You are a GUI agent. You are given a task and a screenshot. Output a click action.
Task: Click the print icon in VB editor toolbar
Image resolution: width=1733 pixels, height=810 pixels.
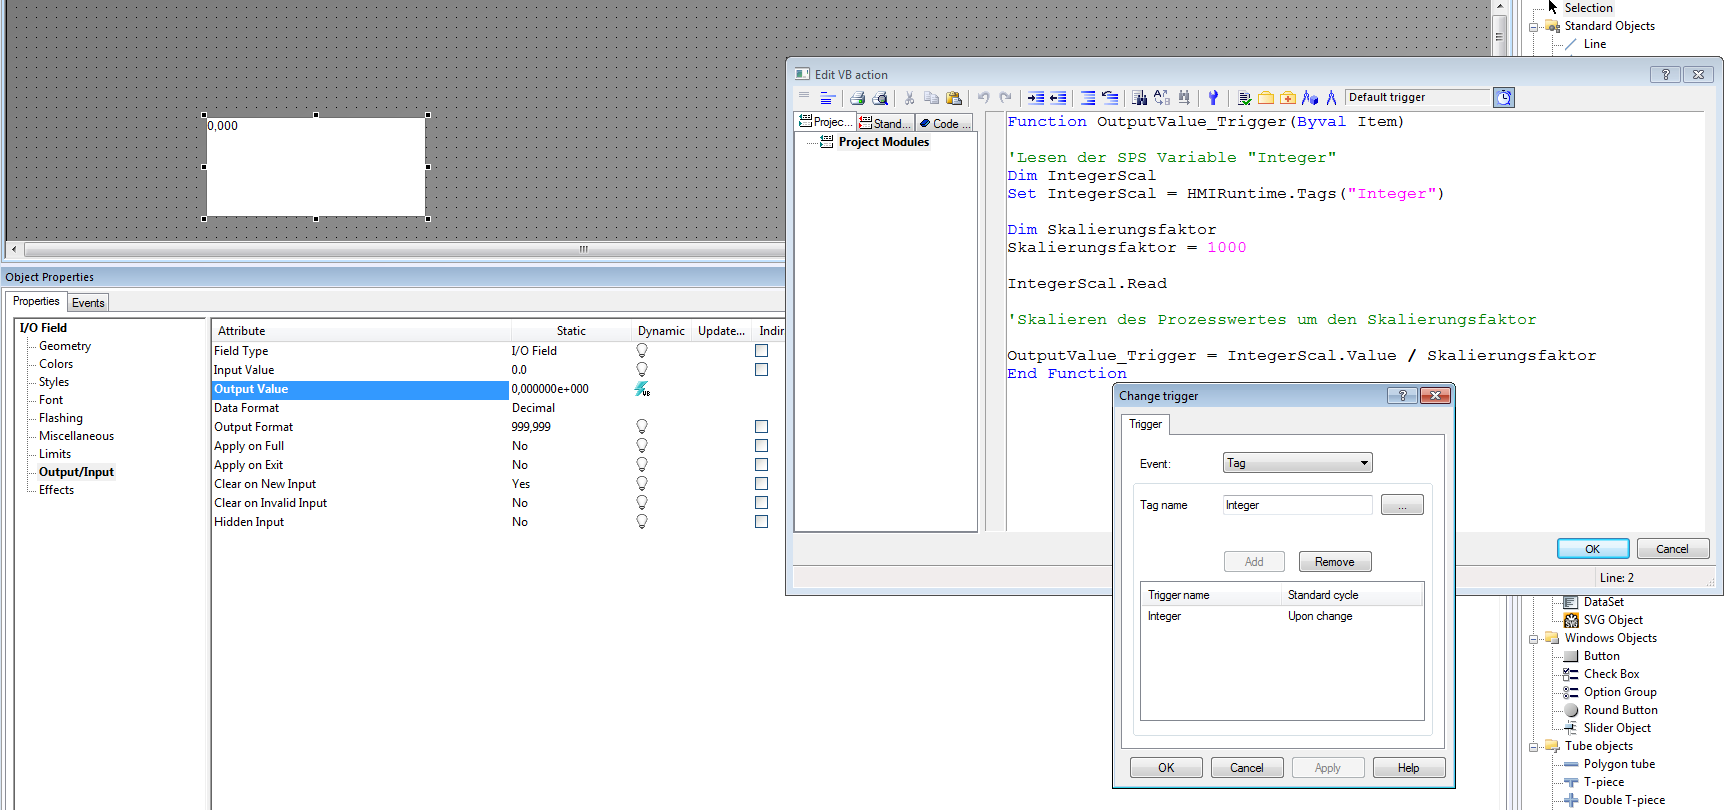click(857, 98)
